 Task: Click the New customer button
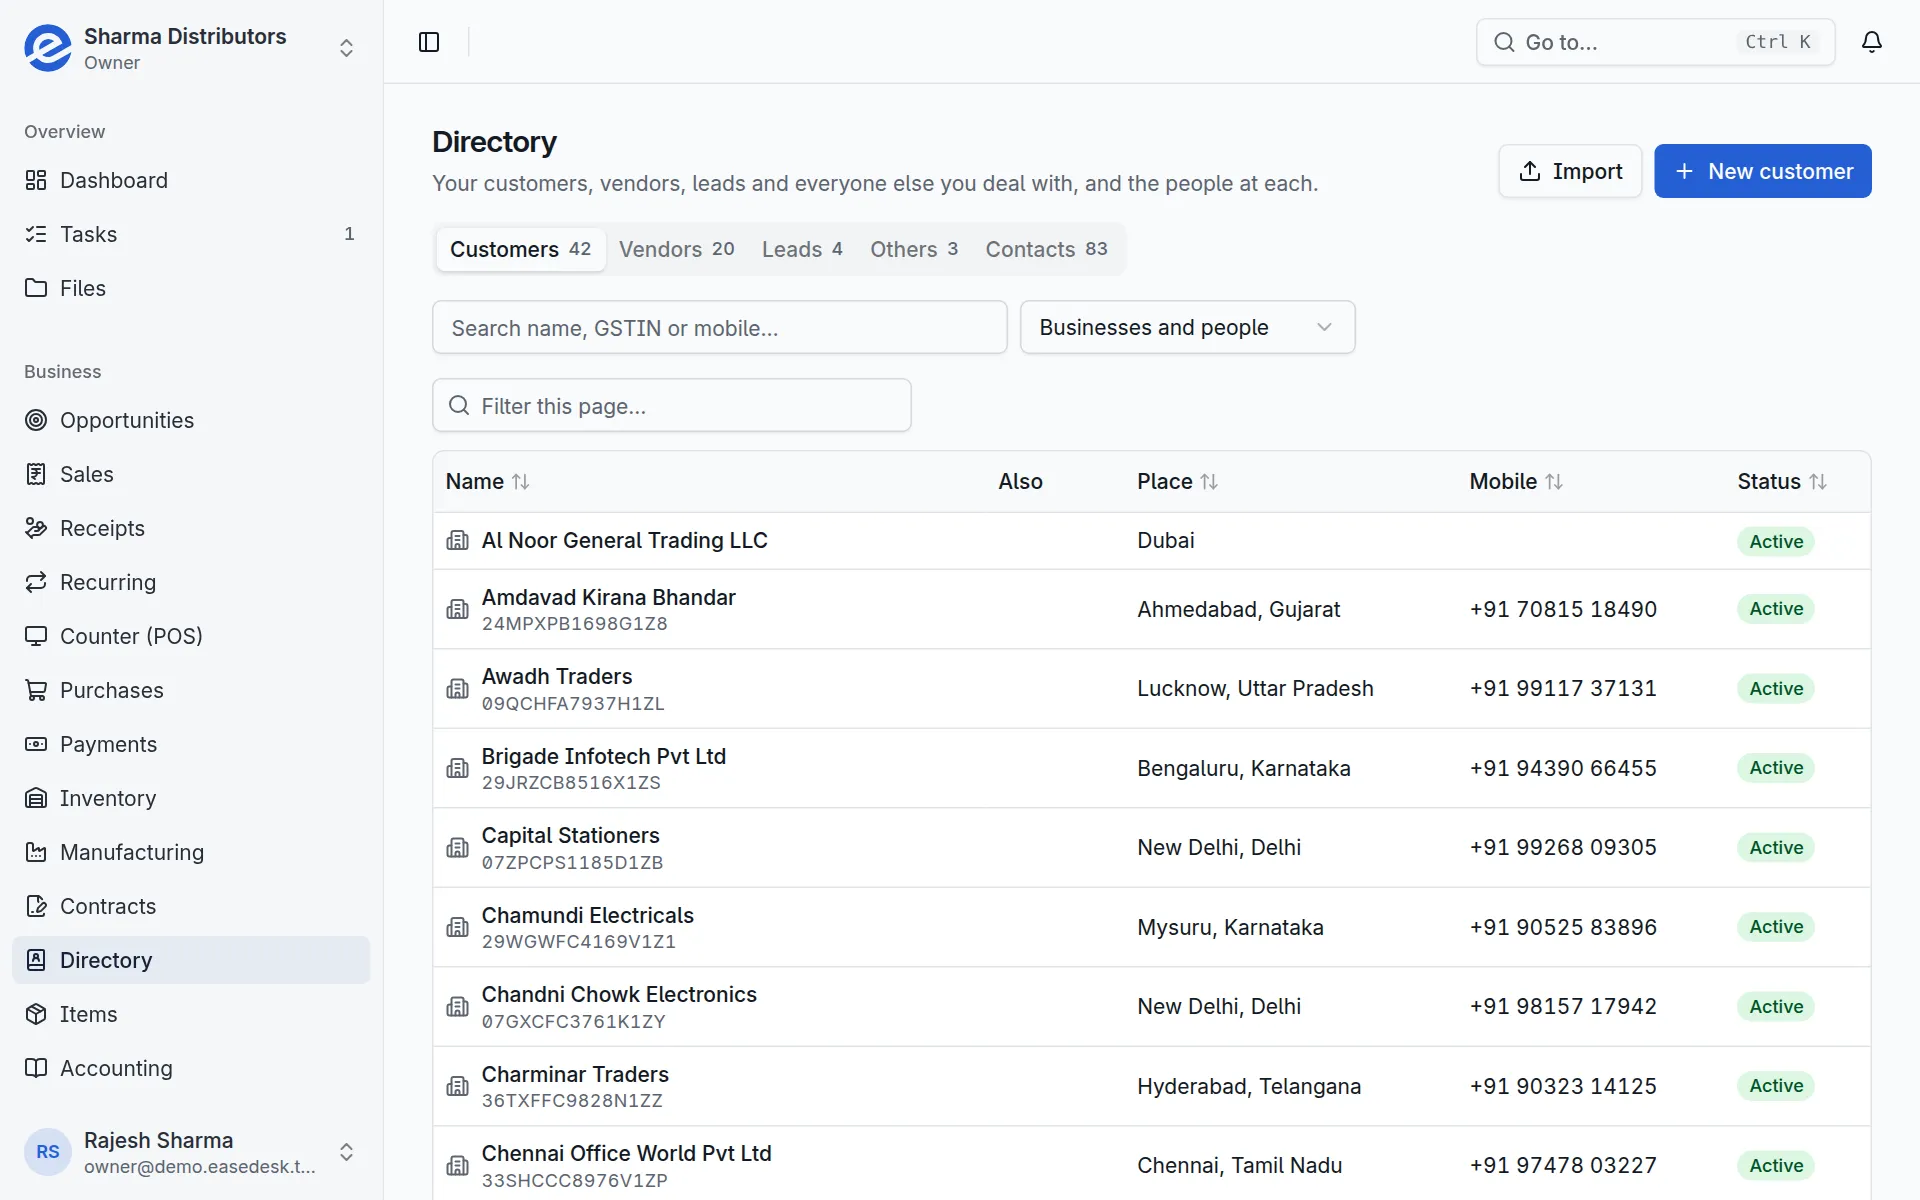pyautogui.click(x=1762, y=171)
